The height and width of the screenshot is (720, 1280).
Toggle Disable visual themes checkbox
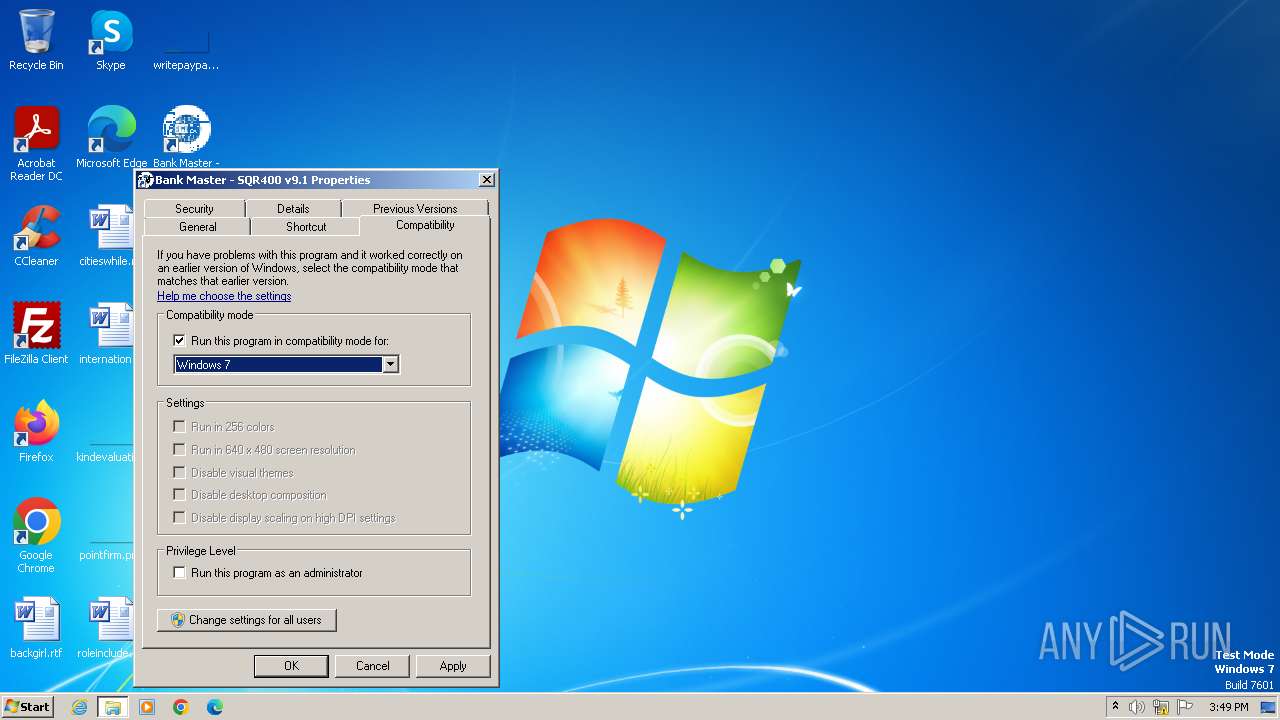pyautogui.click(x=180, y=473)
